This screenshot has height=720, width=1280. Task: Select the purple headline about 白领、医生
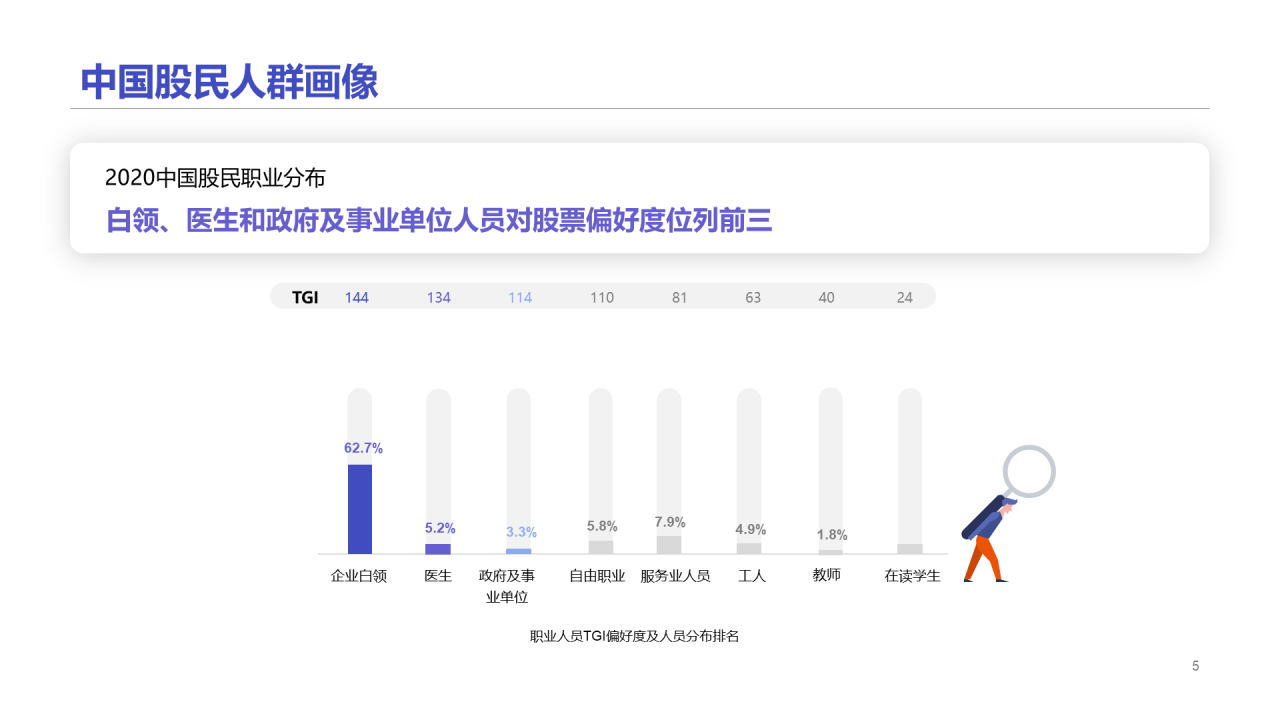click(x=439, y=220)
